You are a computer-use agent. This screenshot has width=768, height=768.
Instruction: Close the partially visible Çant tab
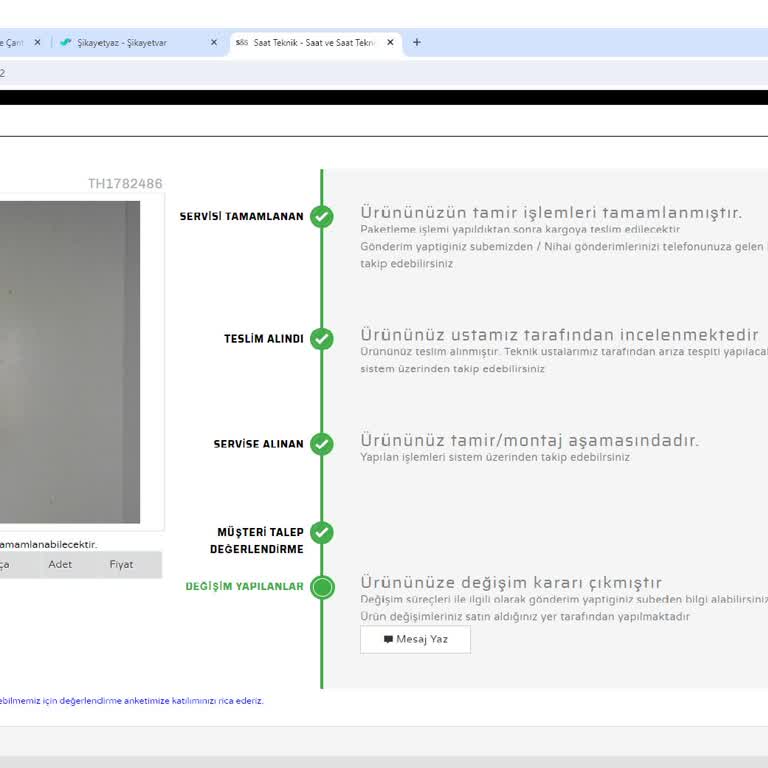(x=37, y=43)
